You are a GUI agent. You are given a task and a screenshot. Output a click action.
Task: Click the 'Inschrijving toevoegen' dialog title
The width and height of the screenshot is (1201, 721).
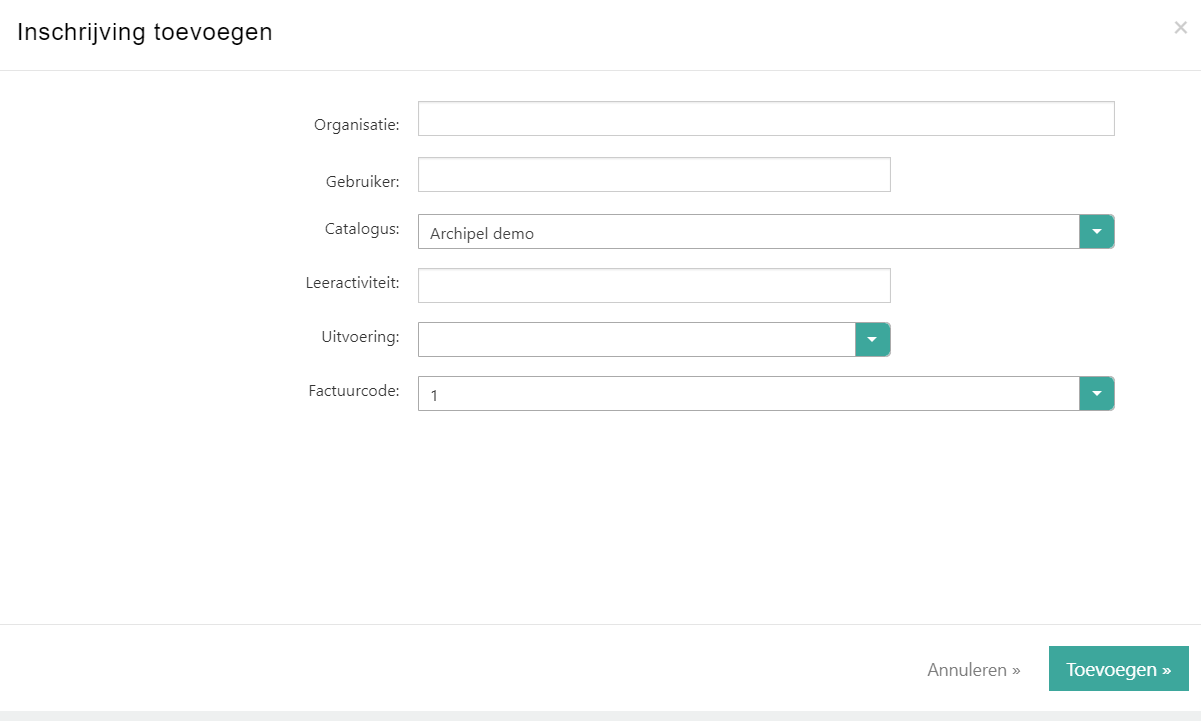[145, 32]
